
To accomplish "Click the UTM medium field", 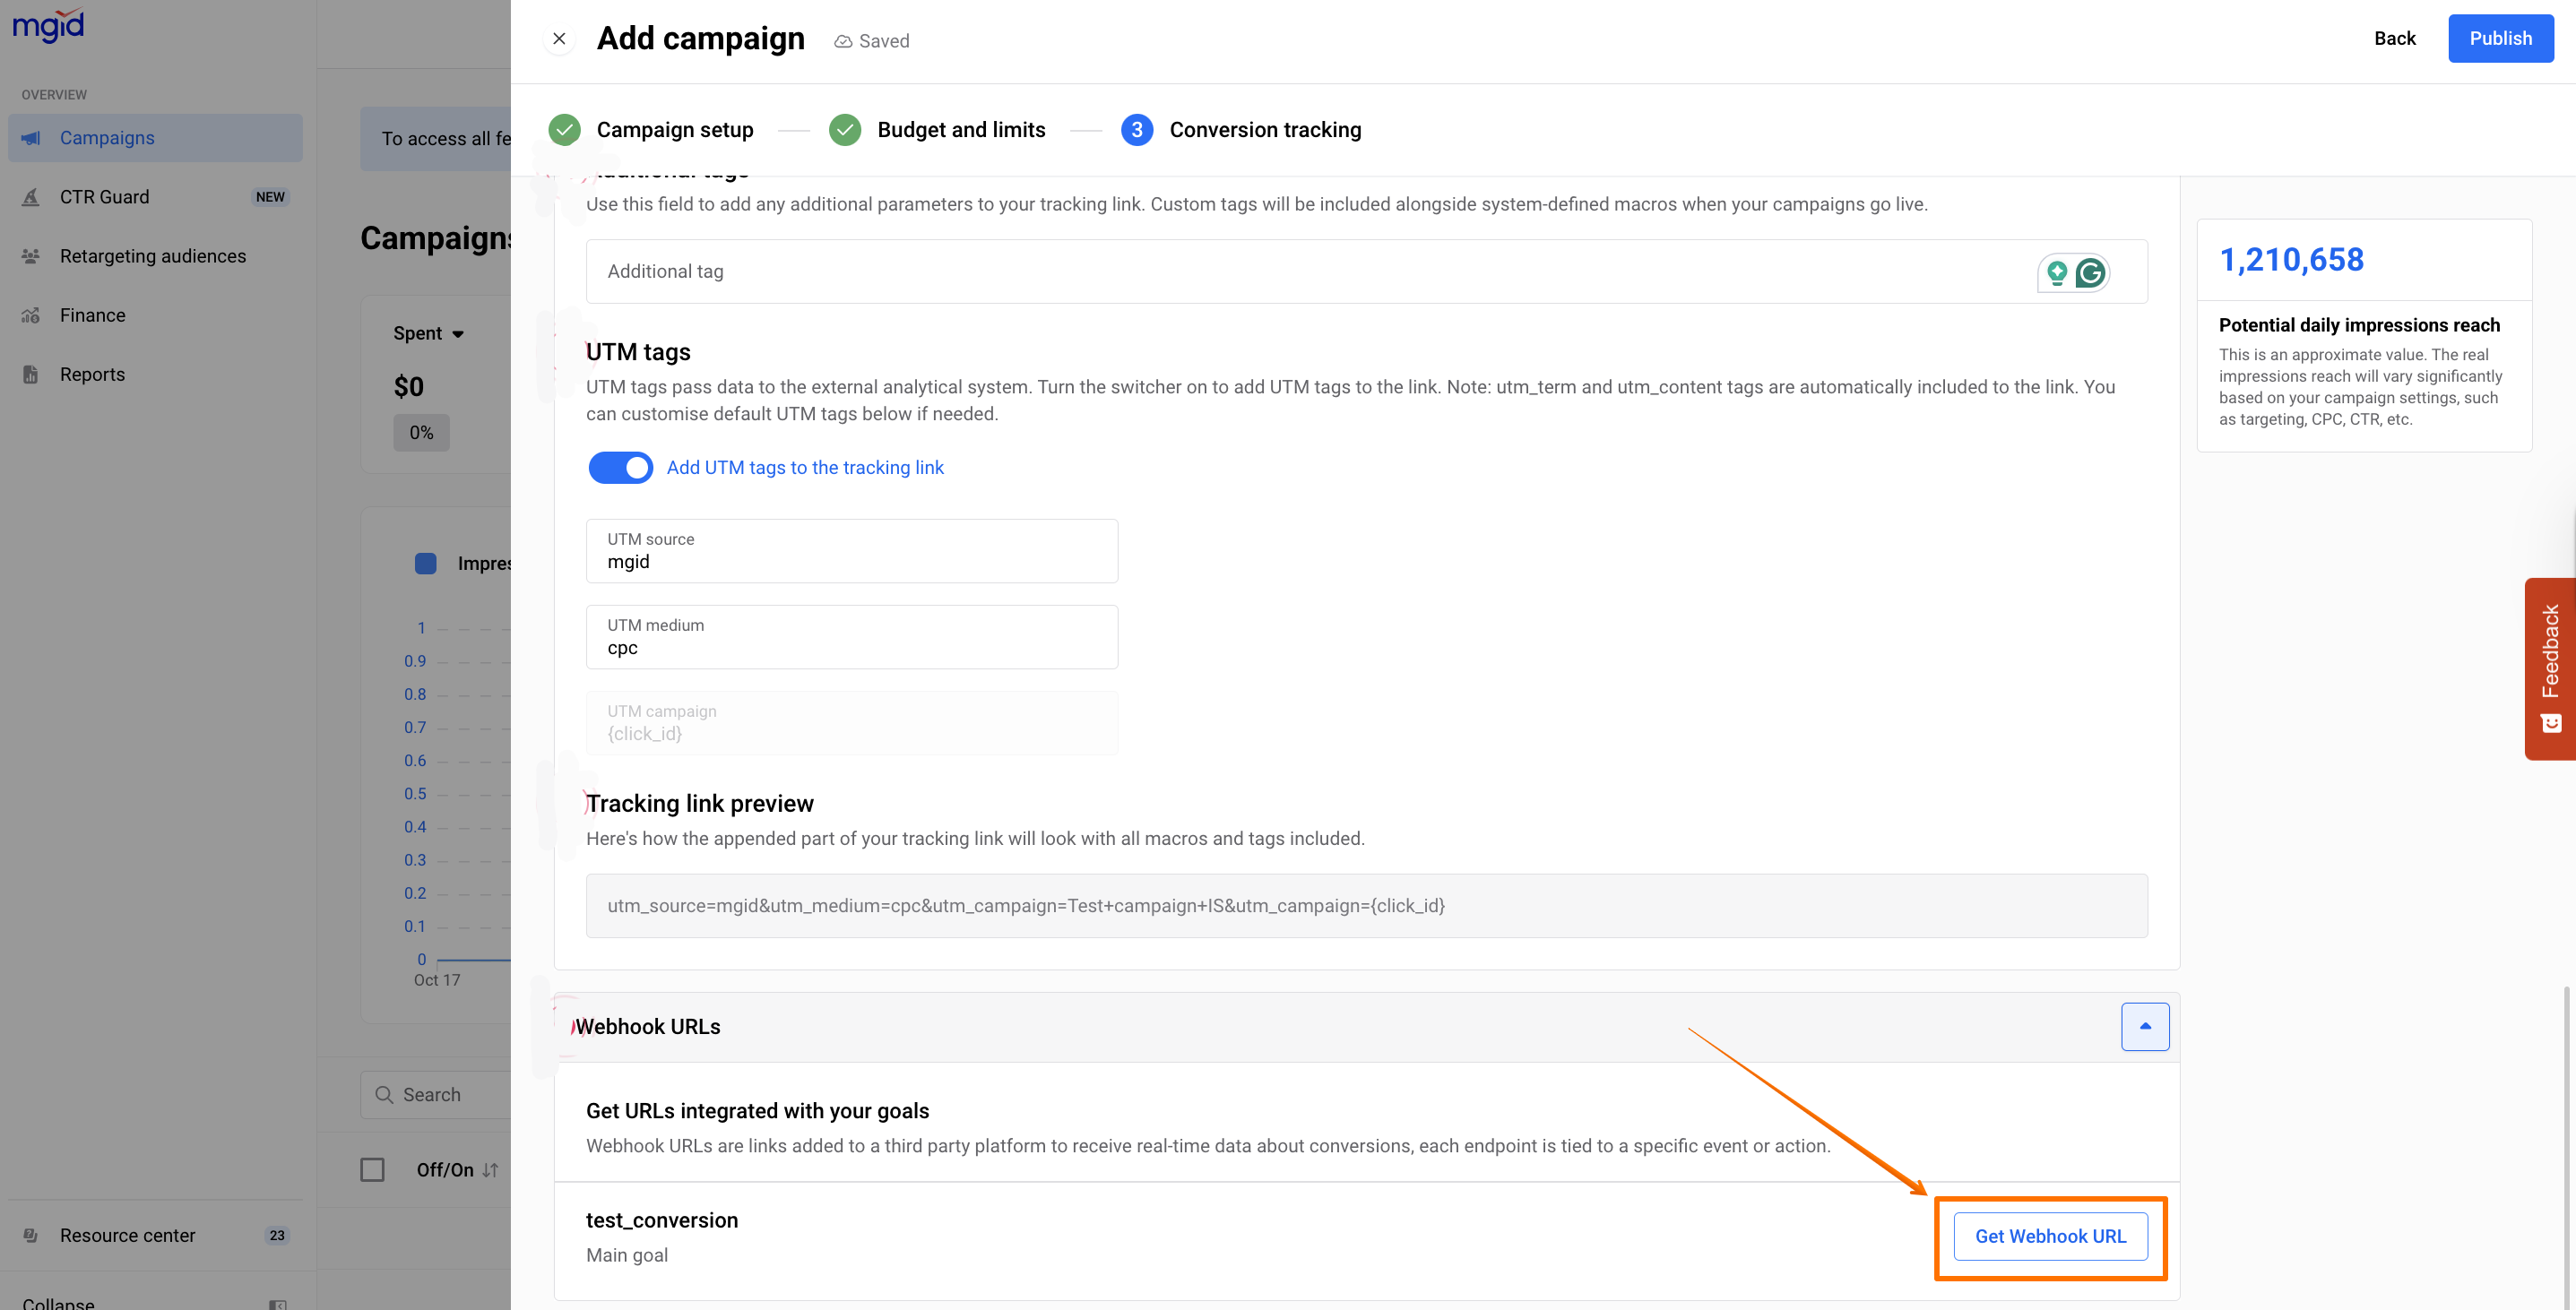I will [851, 638].
